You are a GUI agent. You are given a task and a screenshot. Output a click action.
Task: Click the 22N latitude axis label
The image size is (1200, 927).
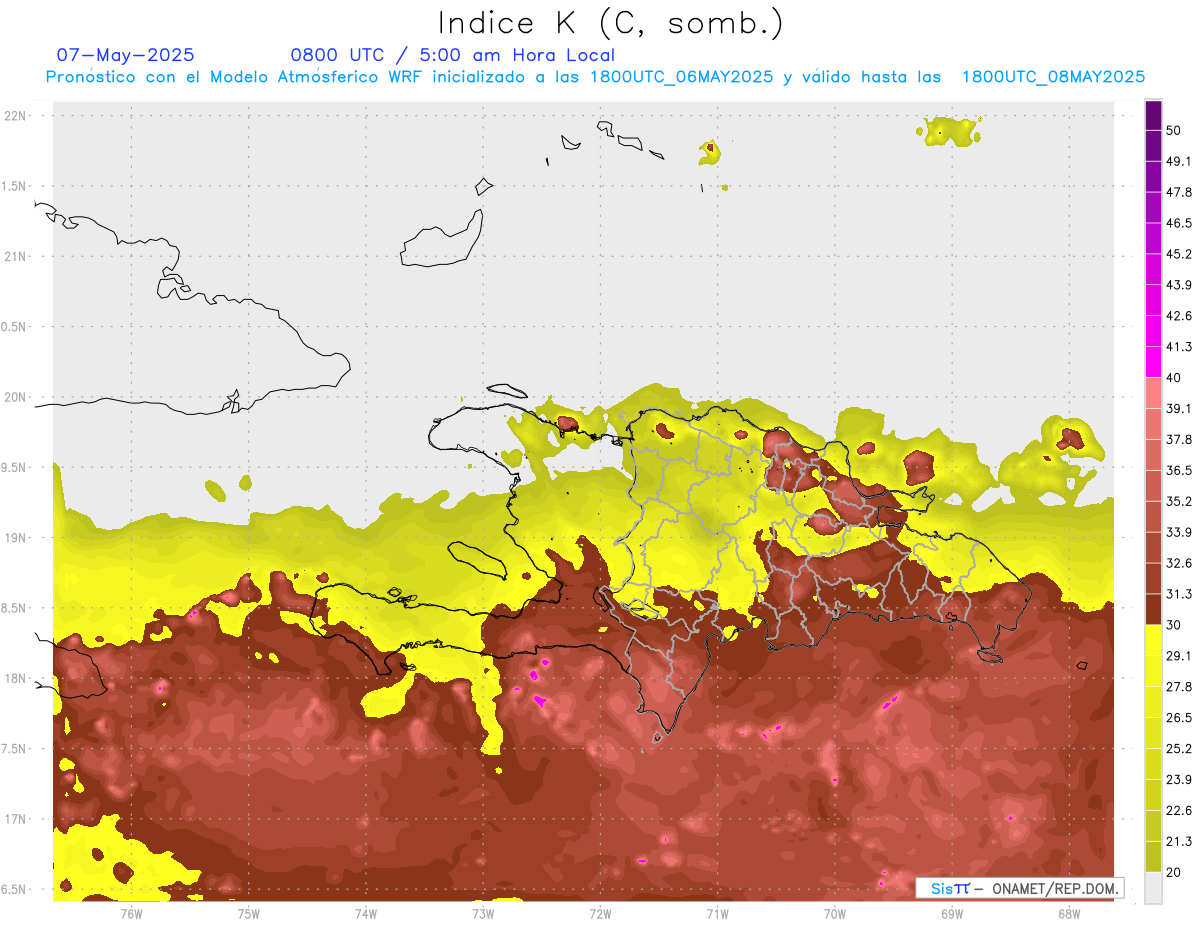[x=17, y=116]
